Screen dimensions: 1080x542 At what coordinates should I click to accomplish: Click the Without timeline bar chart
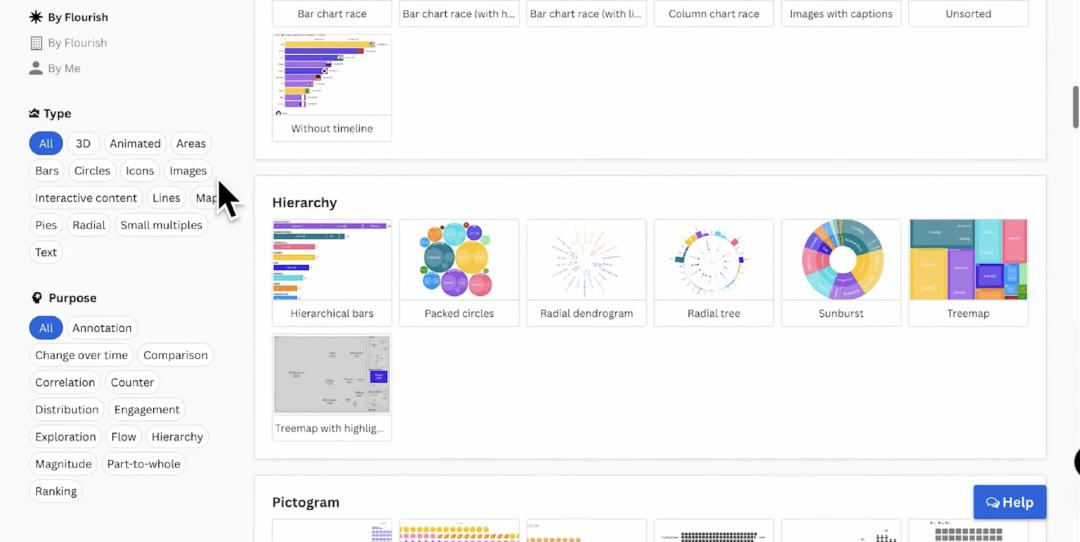pyautogui.click(x=332, y=87)
